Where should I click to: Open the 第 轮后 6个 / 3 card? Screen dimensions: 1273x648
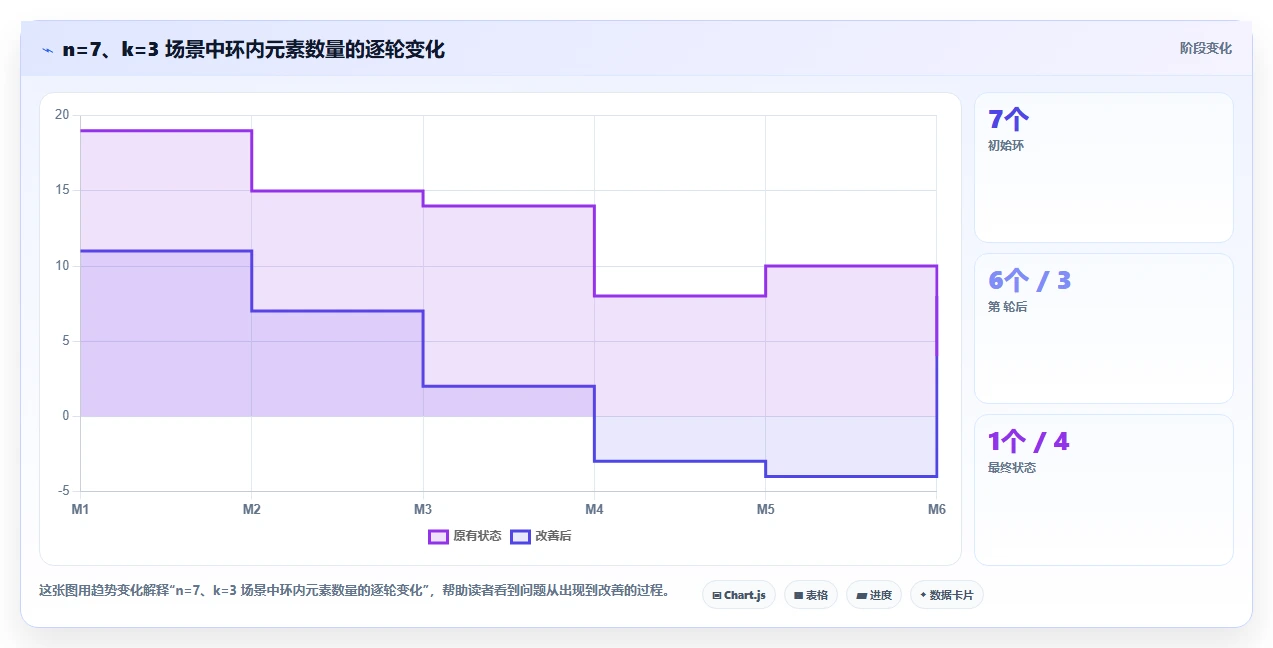[1104, 329]
